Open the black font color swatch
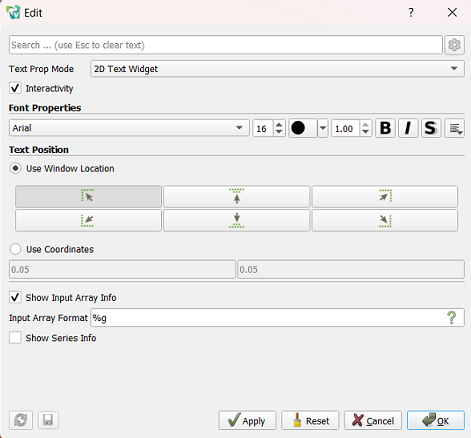This screenshot has height=438, width=471. point(302,128)
